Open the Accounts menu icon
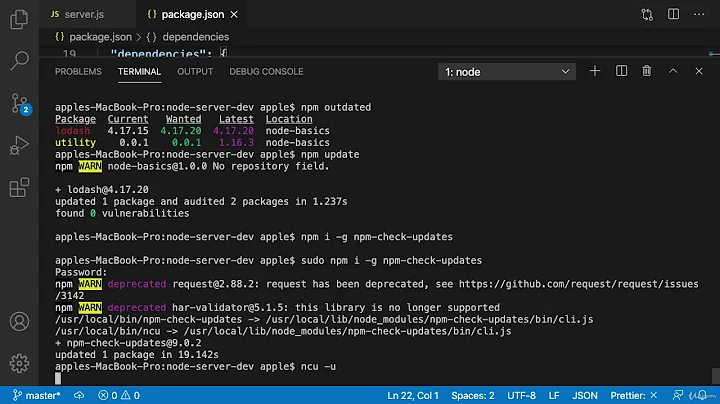The height and width of the screenshot is (404, 720). point(19,321)
